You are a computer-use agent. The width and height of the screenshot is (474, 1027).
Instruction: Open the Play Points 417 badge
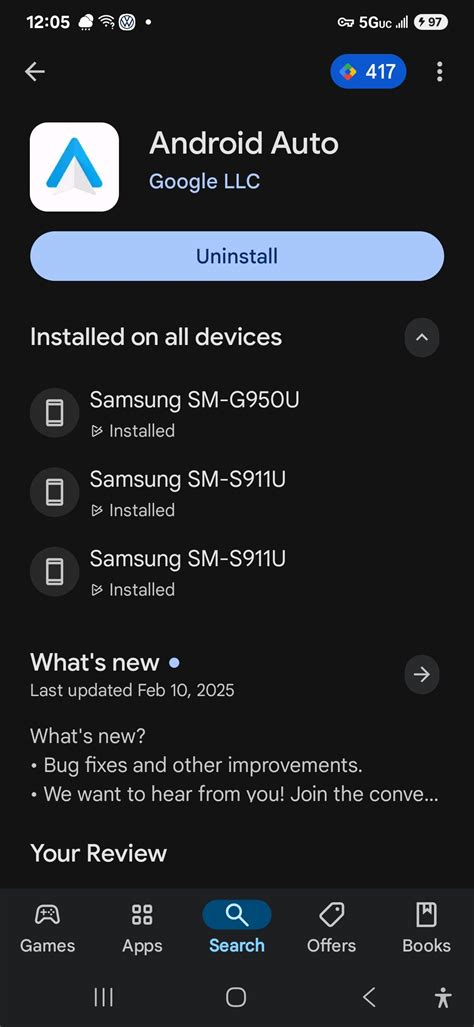coord(368,71)
